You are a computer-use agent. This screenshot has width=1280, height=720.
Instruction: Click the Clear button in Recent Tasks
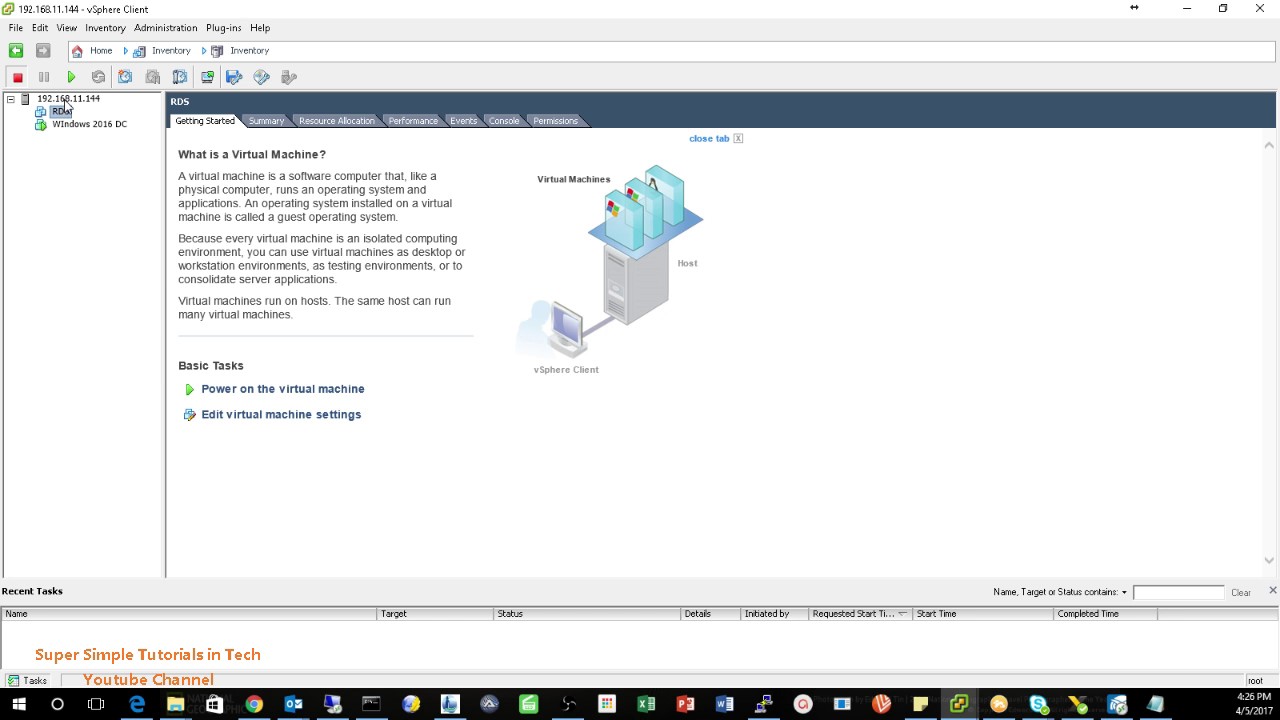click(1241, 593)
